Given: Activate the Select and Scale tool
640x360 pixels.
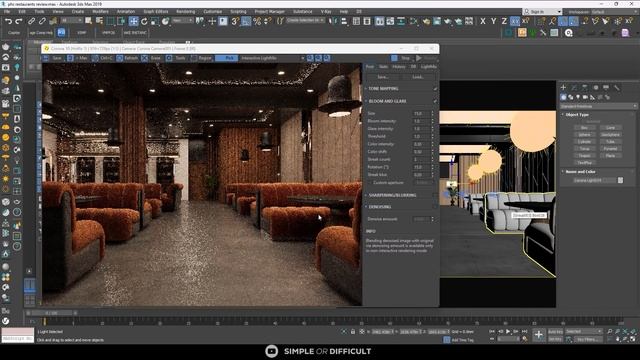Looking at the screenshot, I should (155, 21).
